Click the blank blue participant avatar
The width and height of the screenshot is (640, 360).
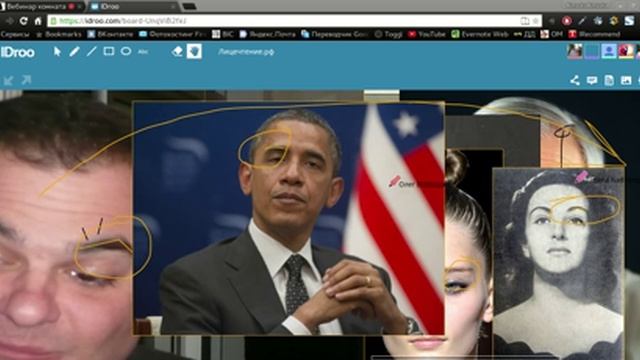coord(592,51)
